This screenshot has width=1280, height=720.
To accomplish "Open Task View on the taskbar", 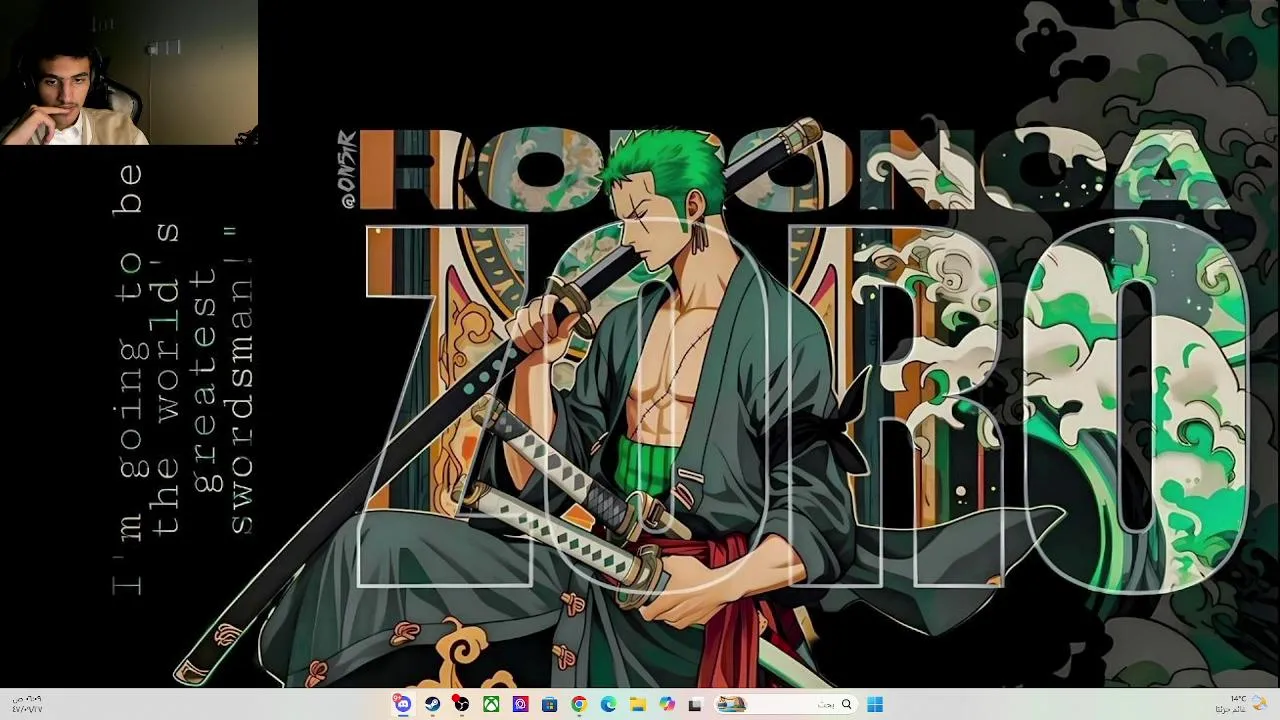I will (x=695, y=704).
